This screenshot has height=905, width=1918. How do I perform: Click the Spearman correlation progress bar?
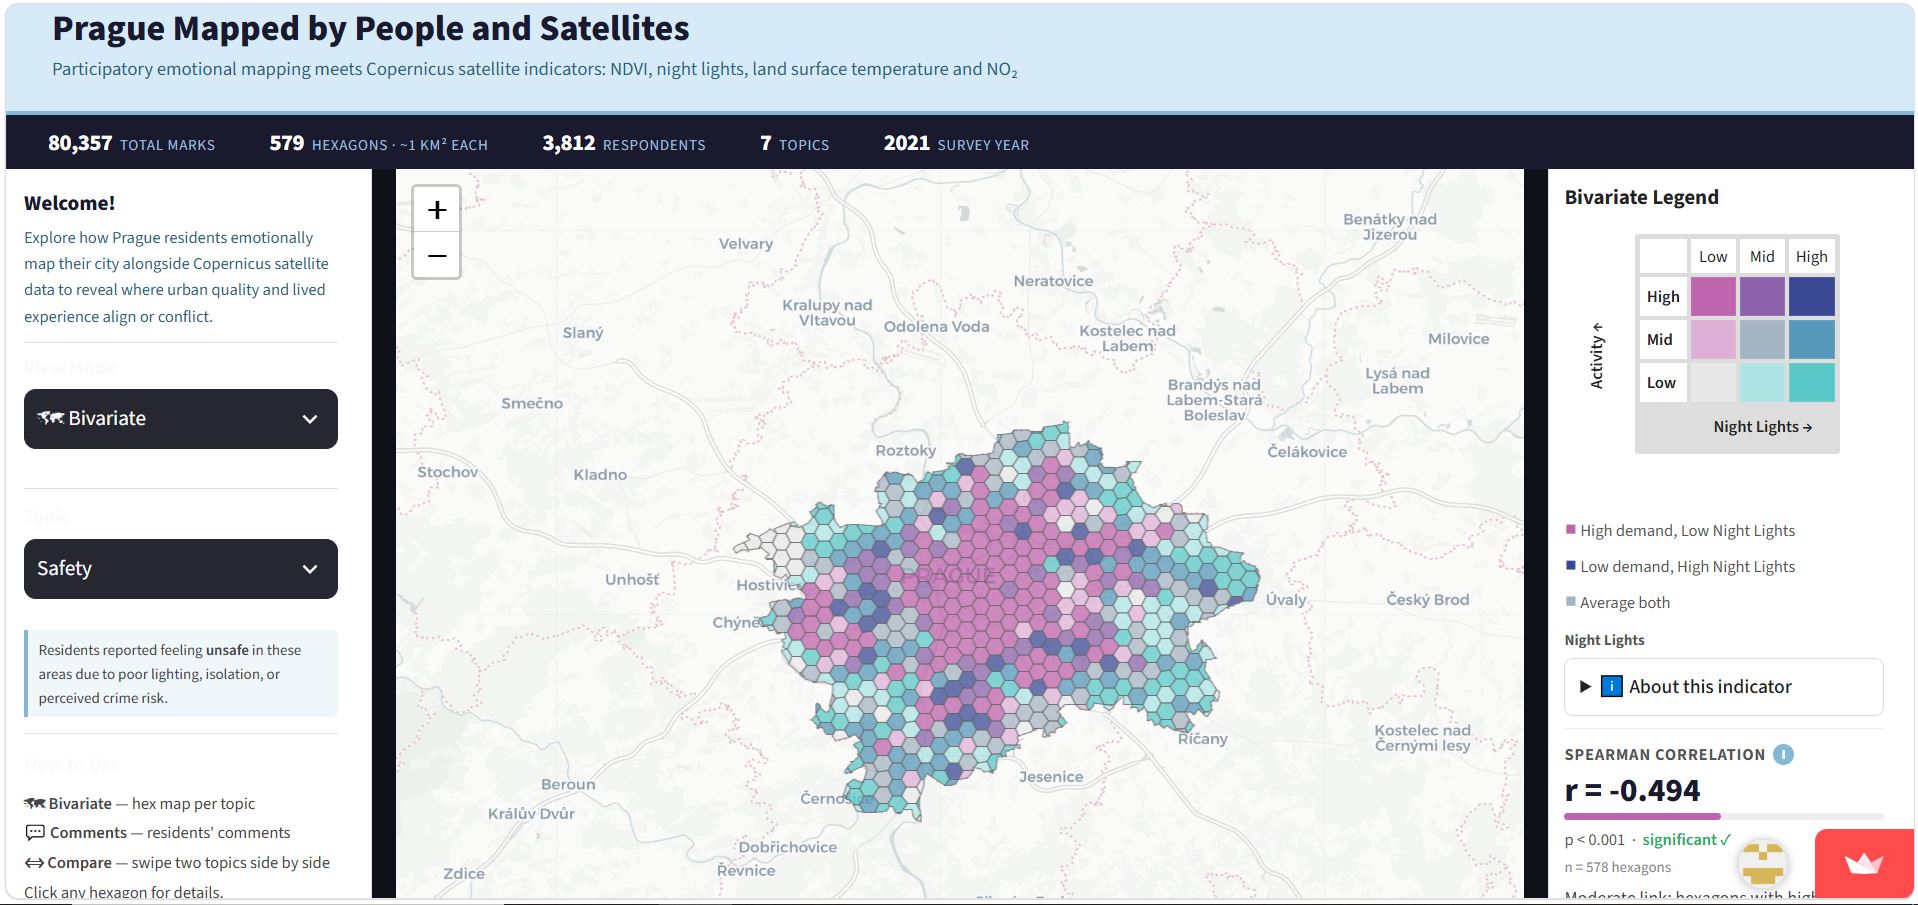1723,817
